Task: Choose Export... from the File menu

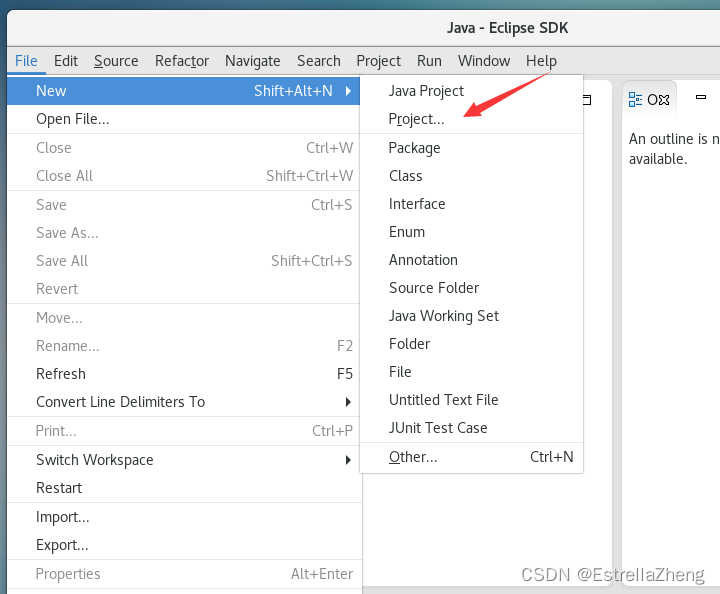Action: tap(183, 545)
